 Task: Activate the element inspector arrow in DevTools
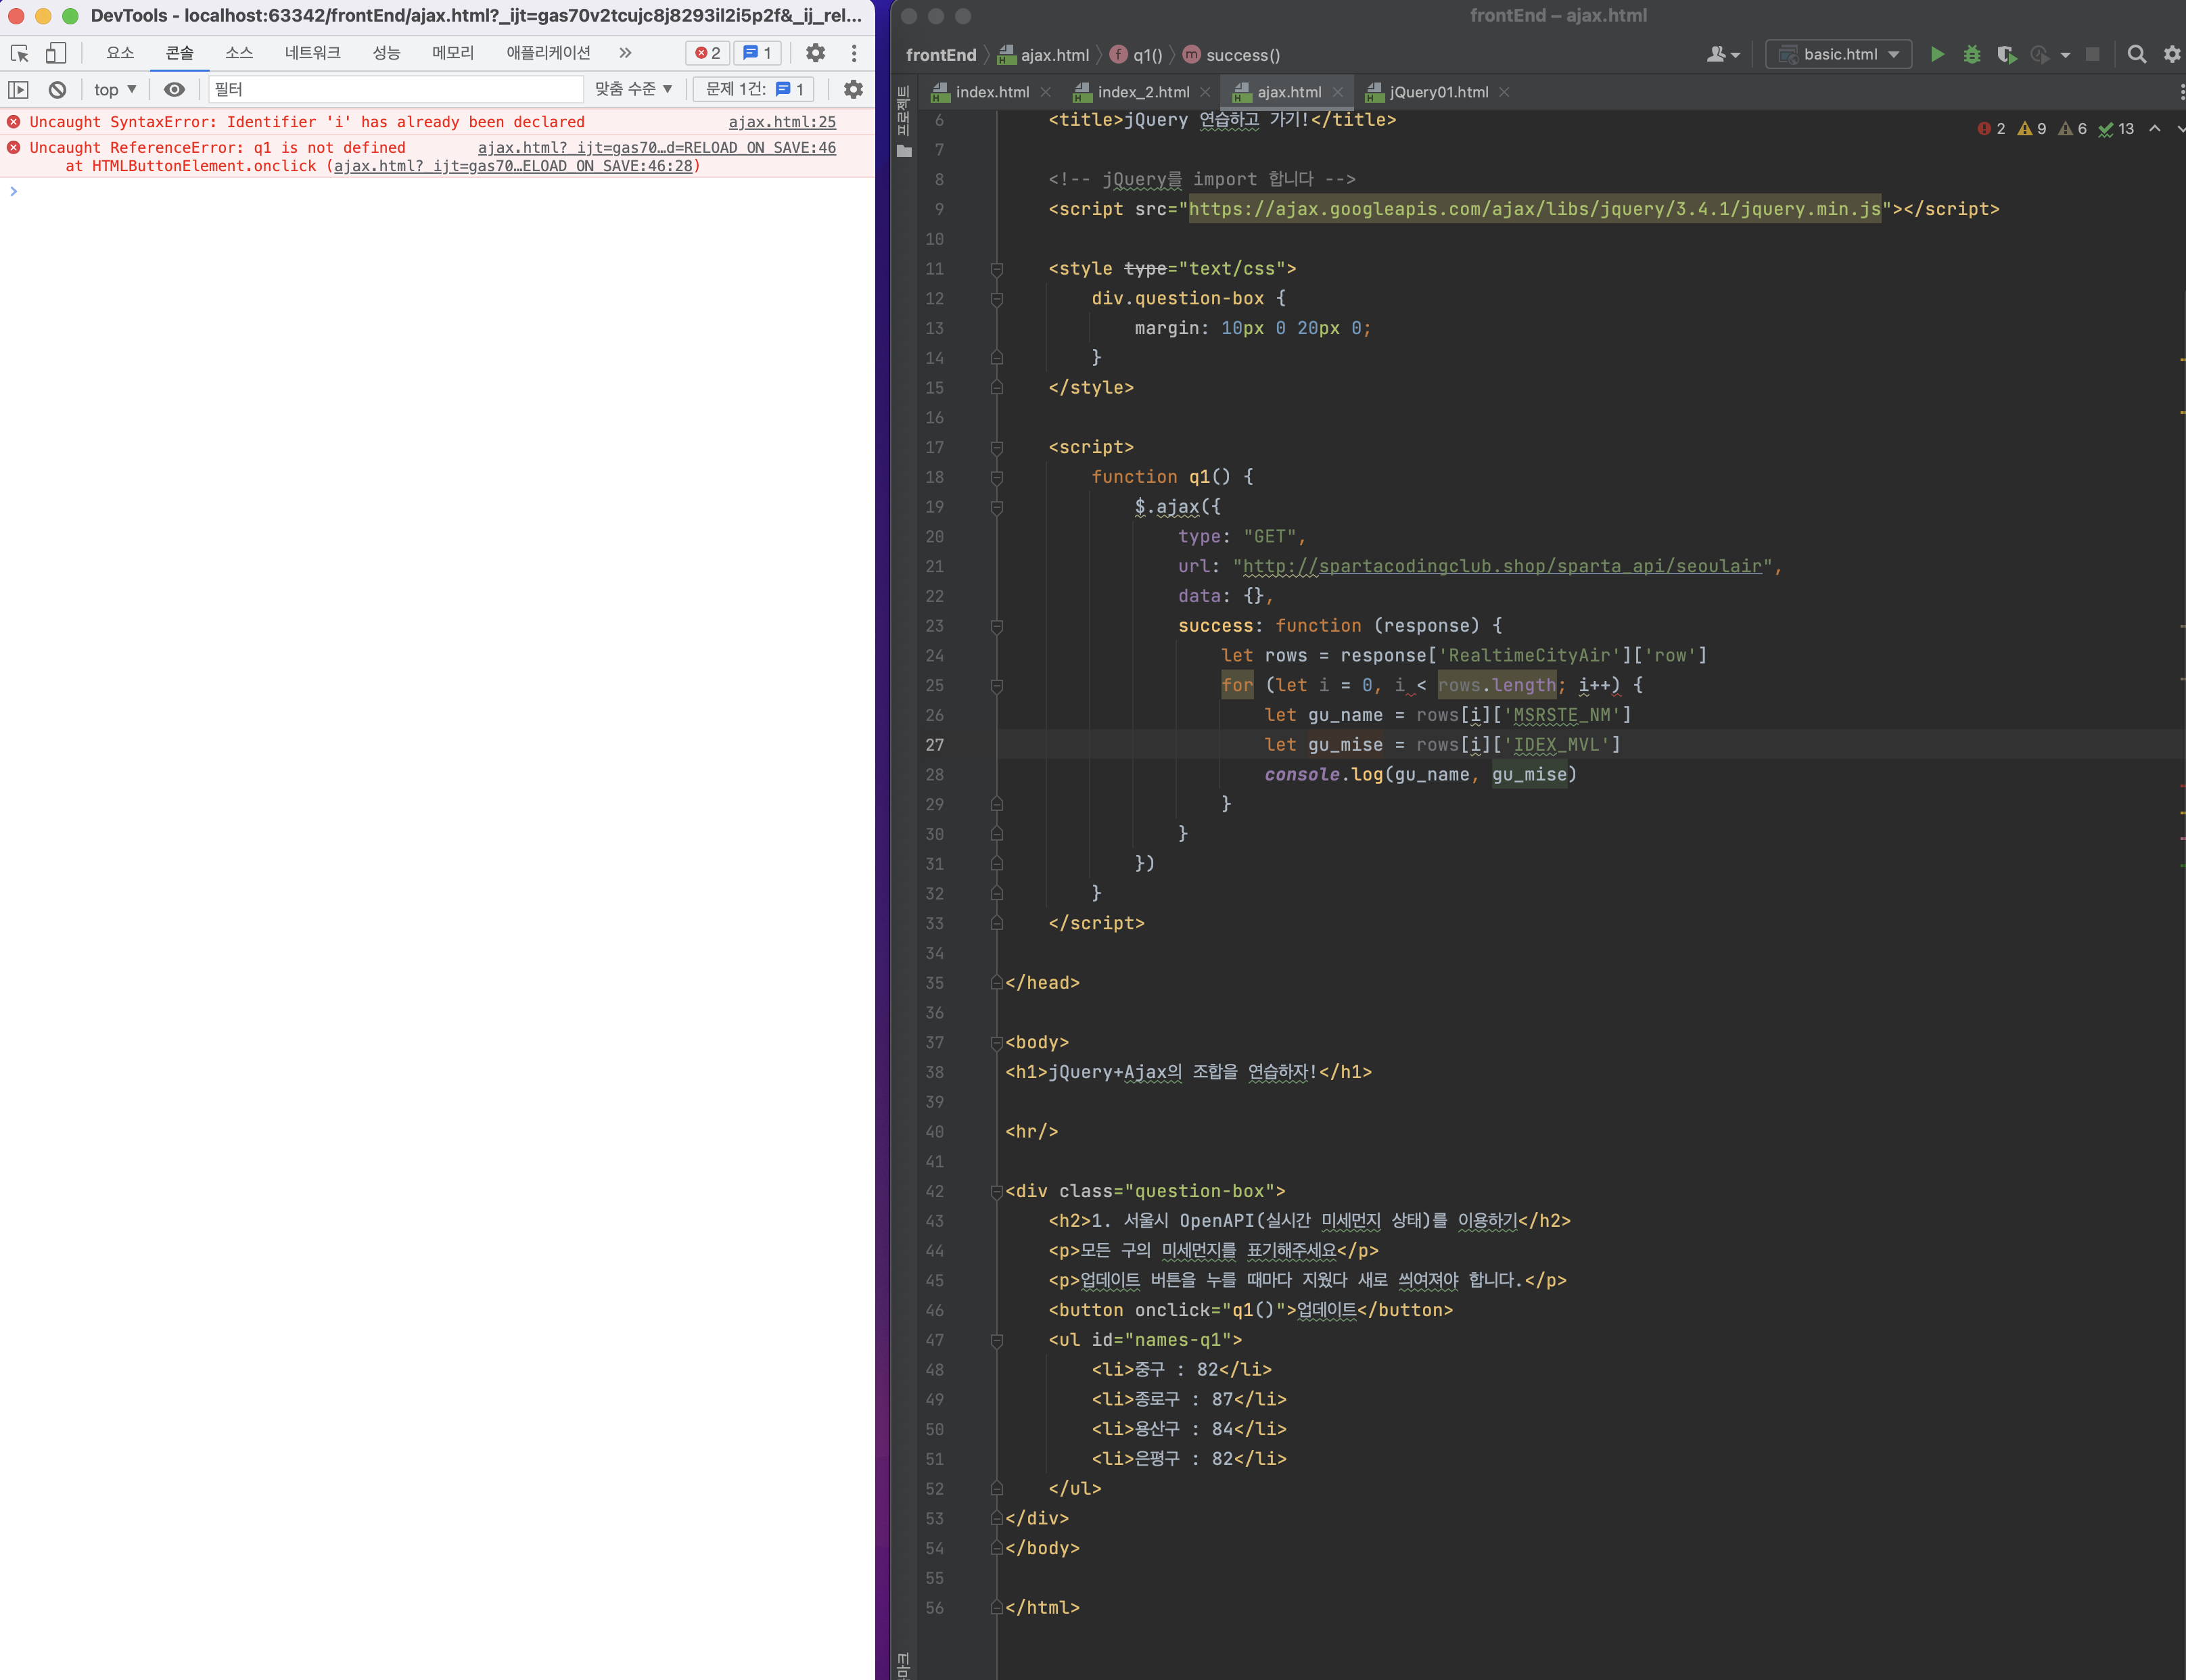(19, 53)
